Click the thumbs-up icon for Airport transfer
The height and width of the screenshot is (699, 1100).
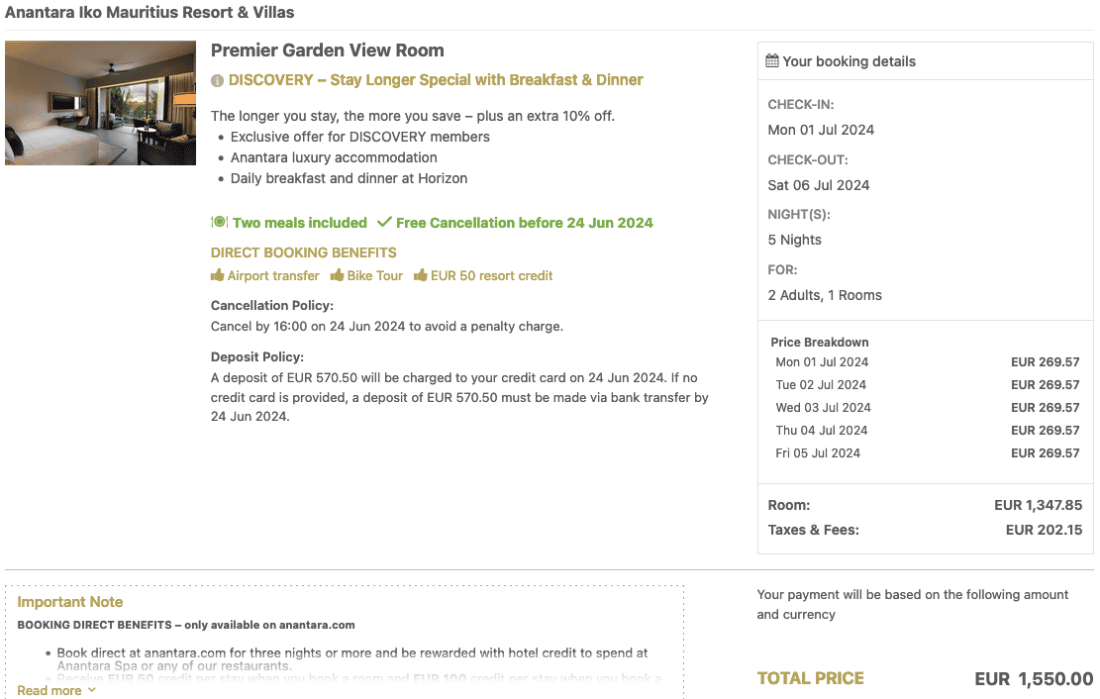tap(217, 276)
